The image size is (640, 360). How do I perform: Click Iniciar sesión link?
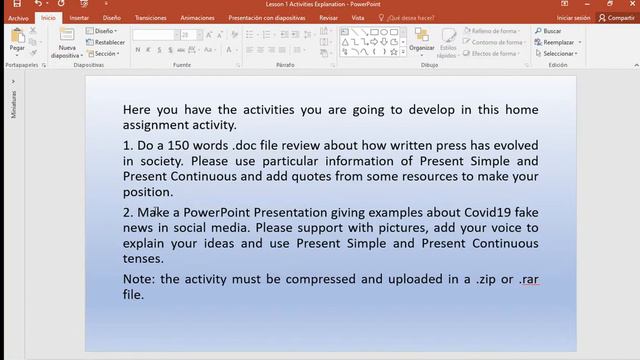(x=573, y=18)
